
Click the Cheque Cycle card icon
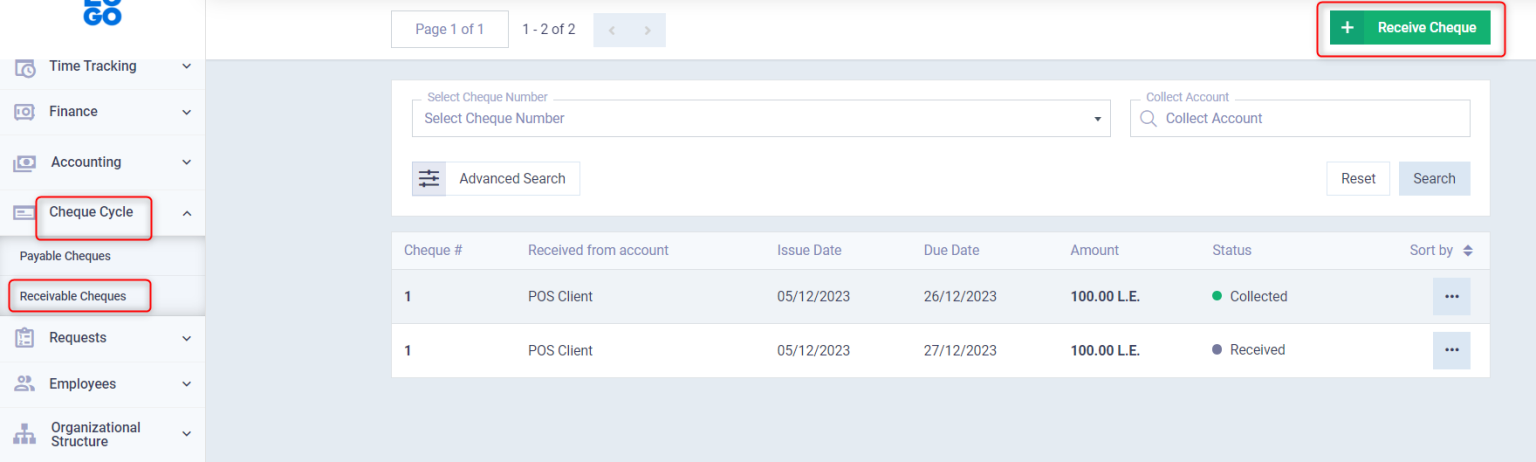click(25, 213)
